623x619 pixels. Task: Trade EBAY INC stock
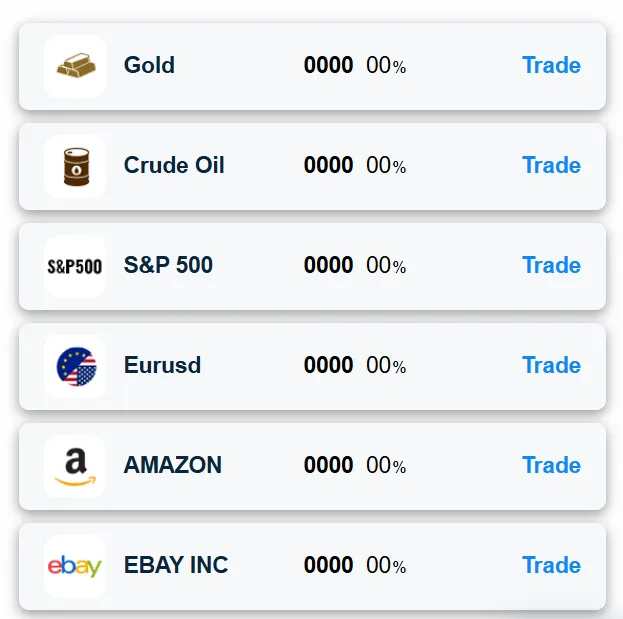pyautogui.click(x=551, y=566)
